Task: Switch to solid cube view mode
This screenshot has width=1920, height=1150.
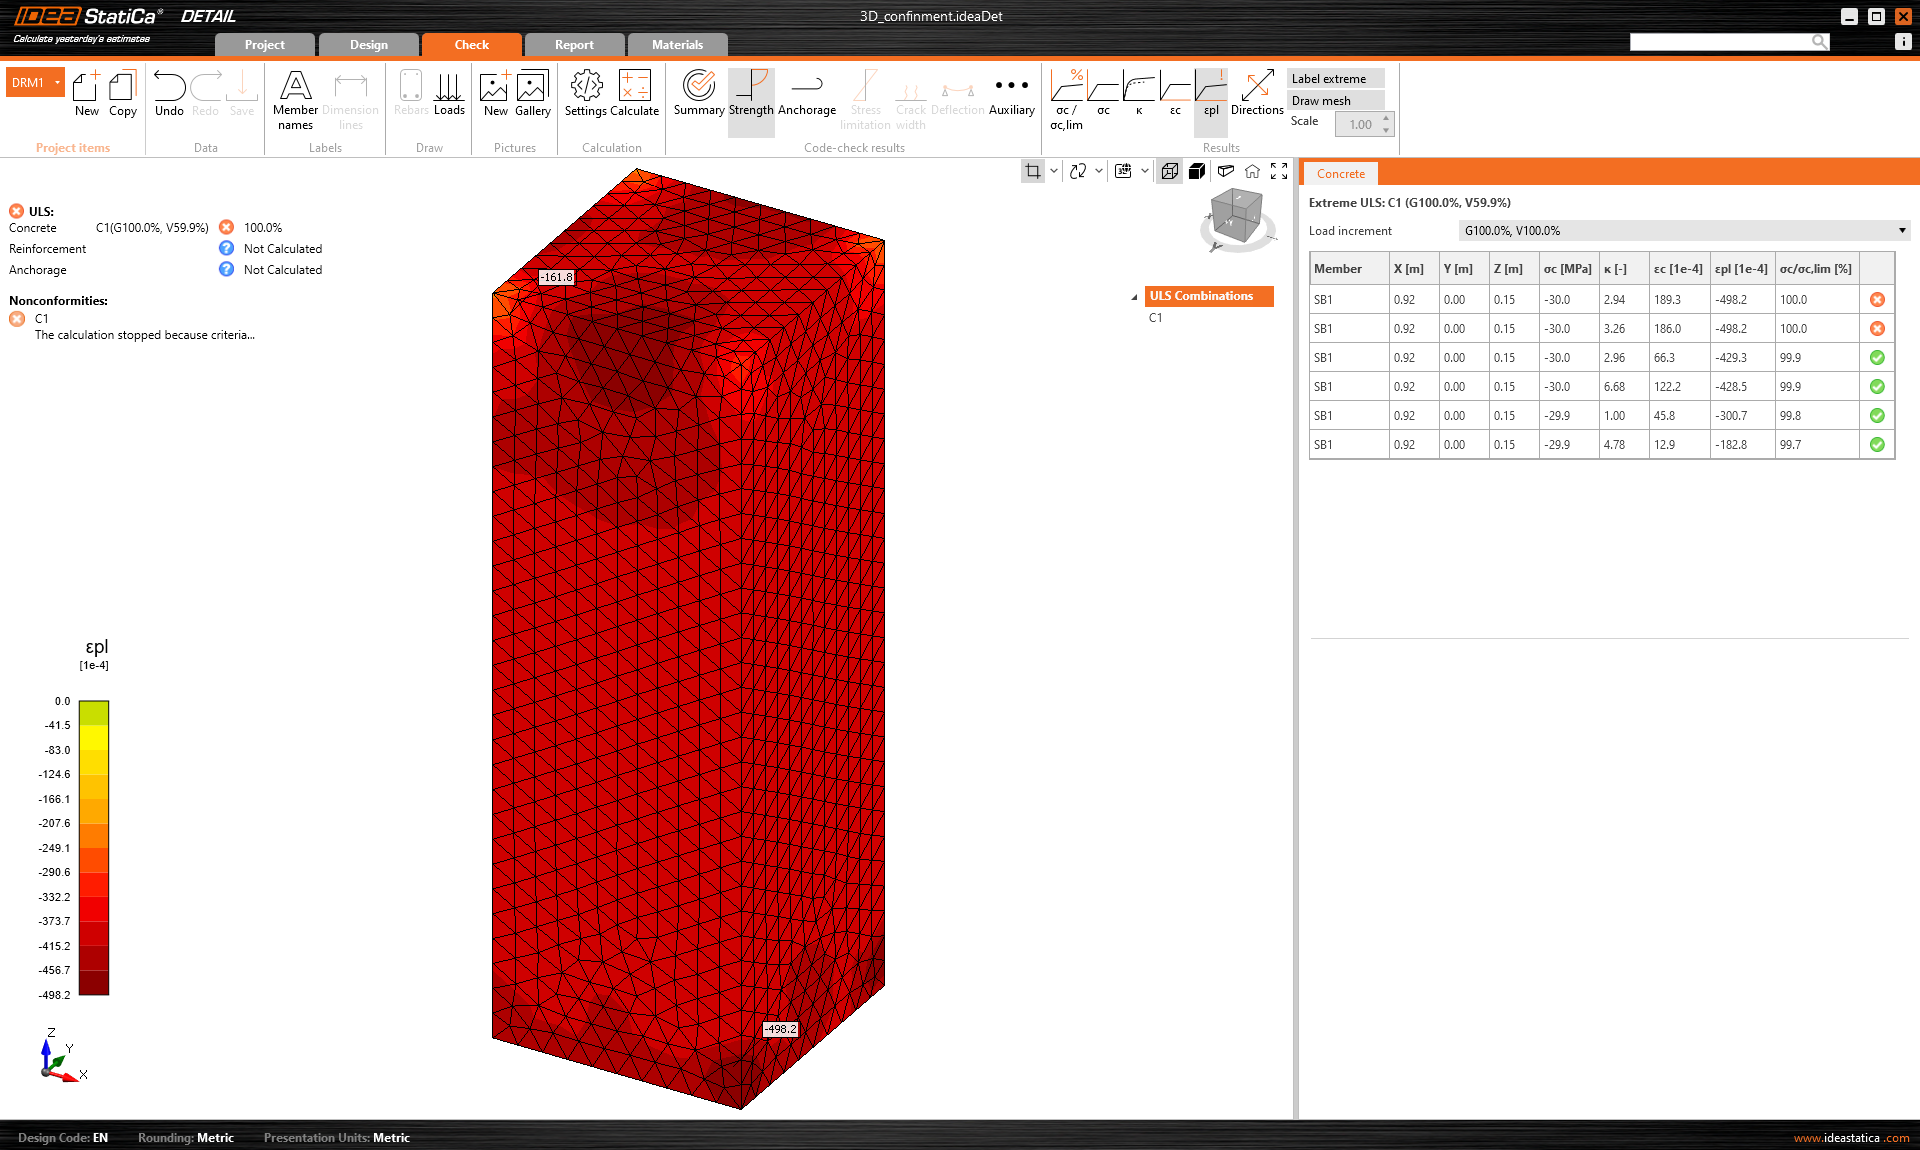Action: click(x=1196, y=171)
